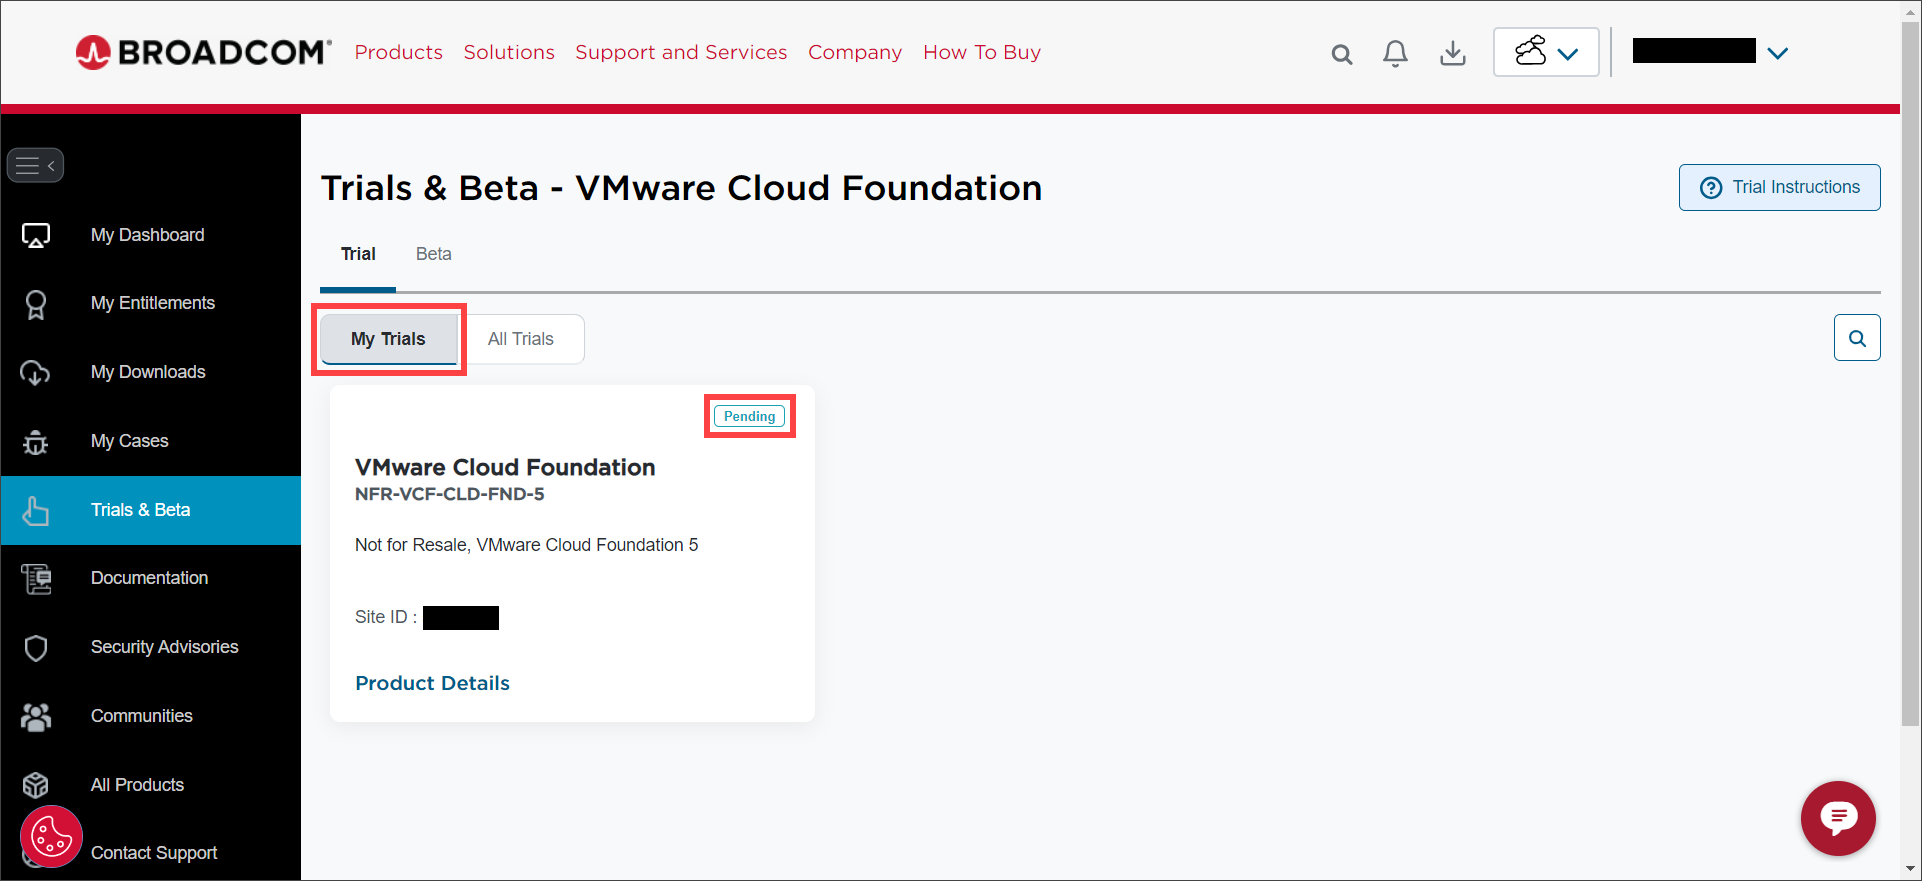
Task: Click the Security Advisories shield icon
Action: [36, 648]
